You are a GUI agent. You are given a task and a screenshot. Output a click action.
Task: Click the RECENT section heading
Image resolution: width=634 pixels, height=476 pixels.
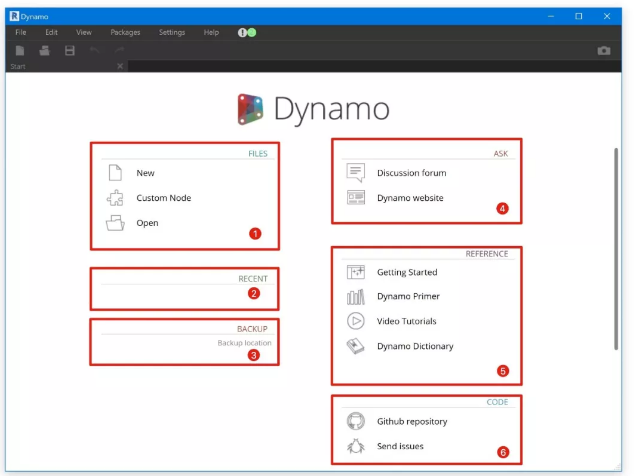click(x=253, y=279)
